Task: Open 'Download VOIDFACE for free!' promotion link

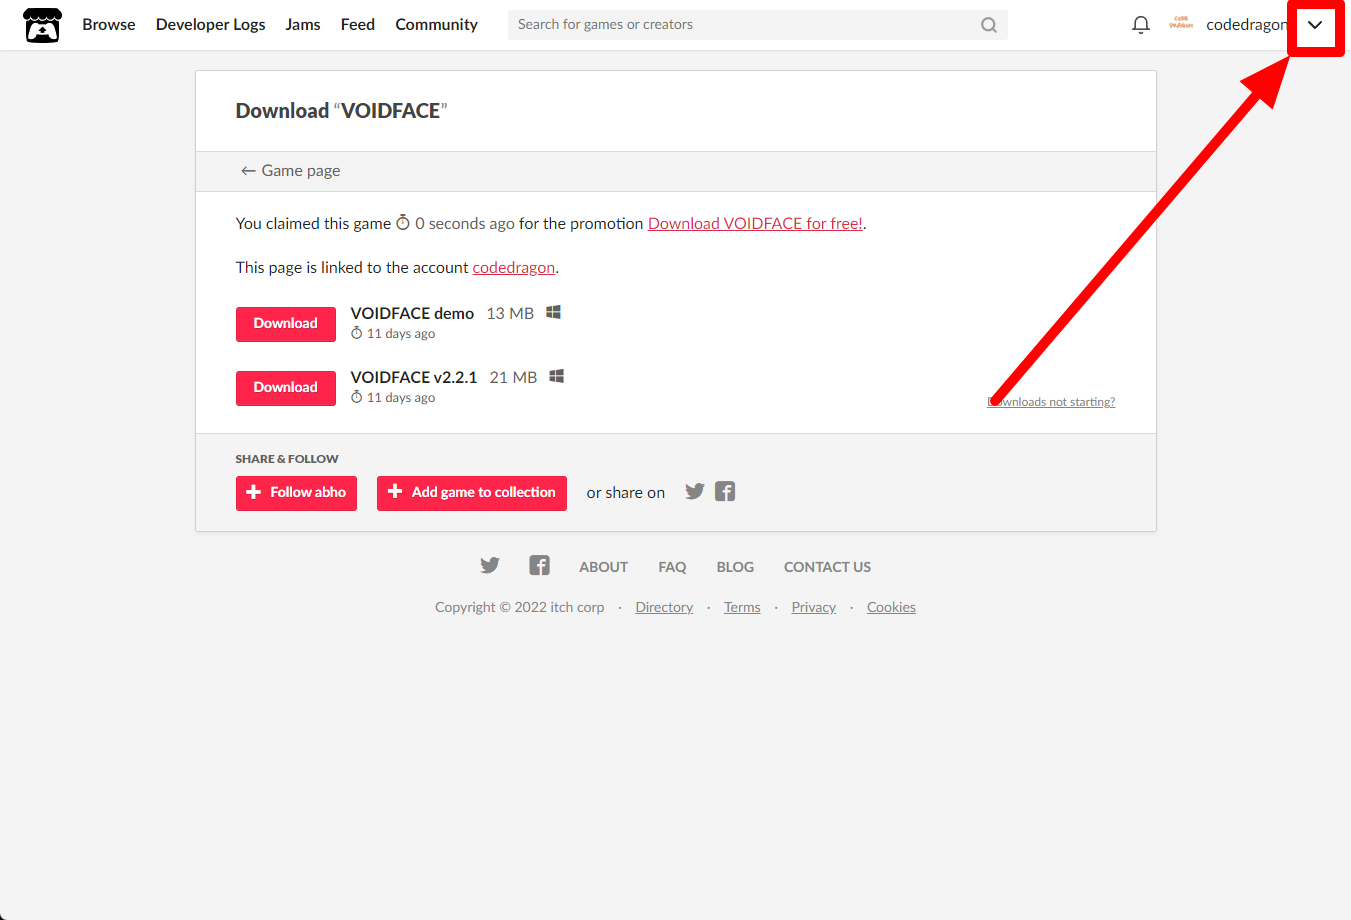Action: point(755,224)
